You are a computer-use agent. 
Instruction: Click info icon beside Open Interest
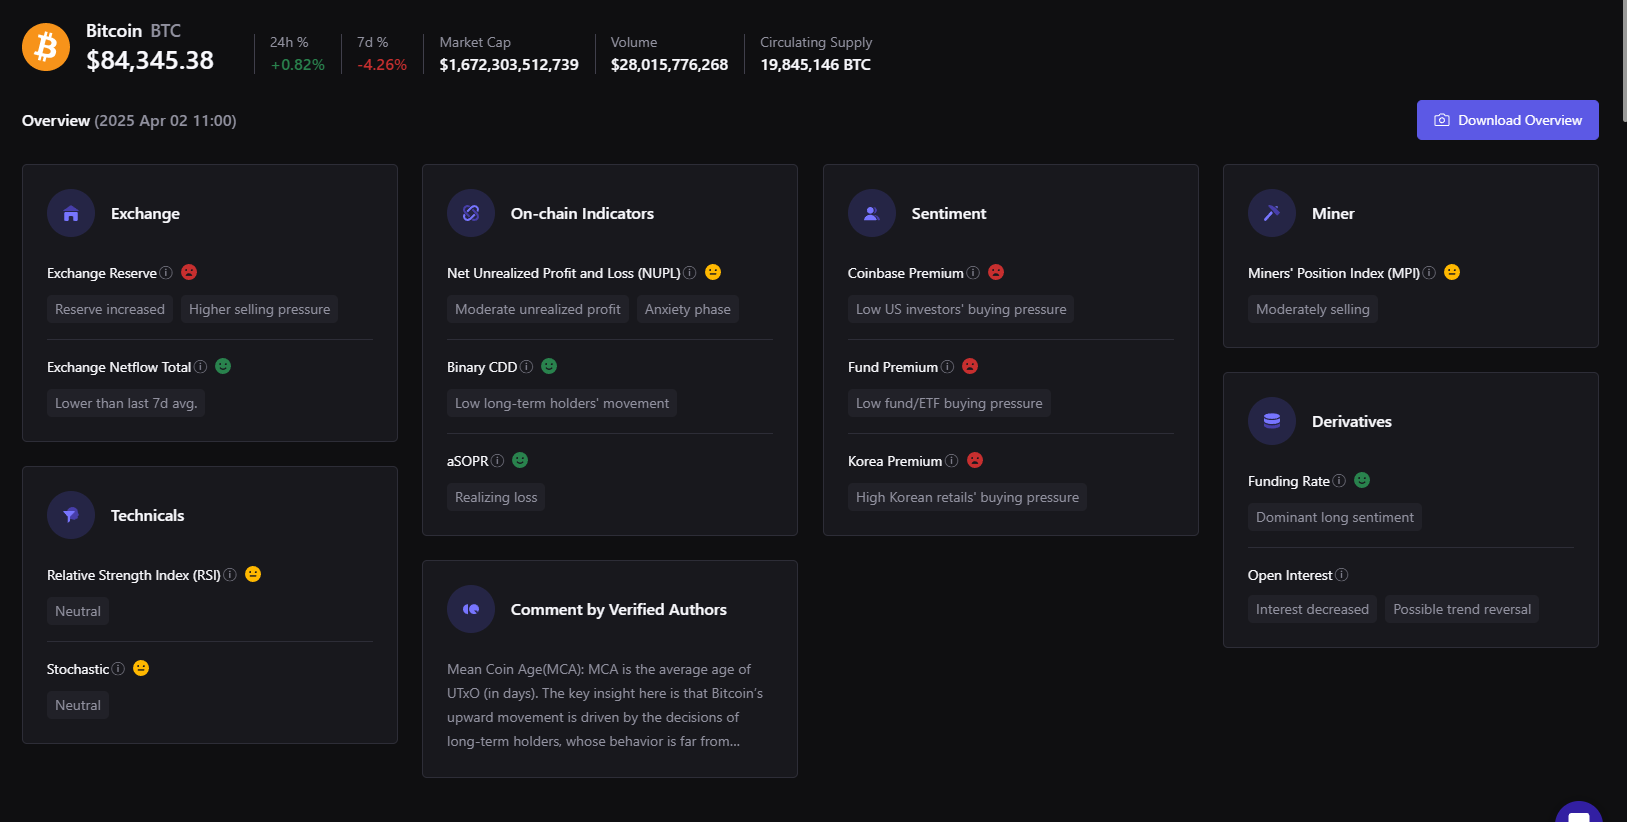point(1342,575)
